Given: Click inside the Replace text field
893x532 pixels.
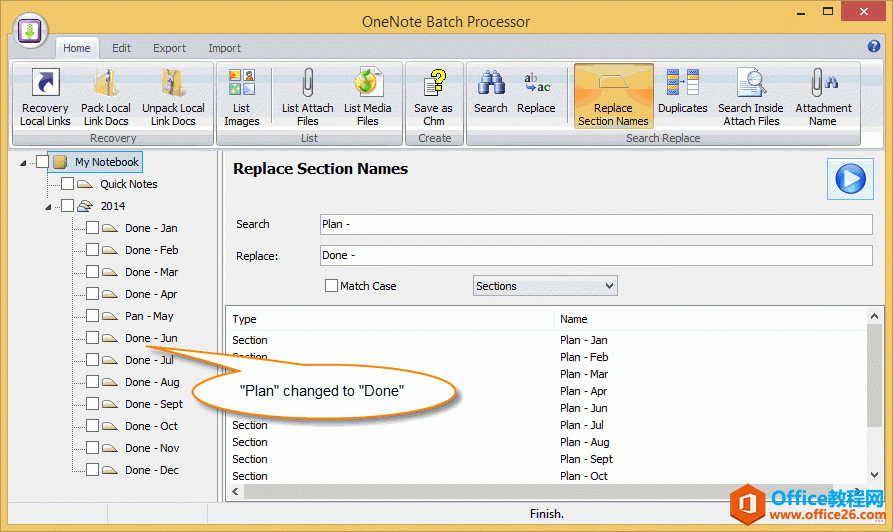Looking at the screenshot, I should 595,256.
